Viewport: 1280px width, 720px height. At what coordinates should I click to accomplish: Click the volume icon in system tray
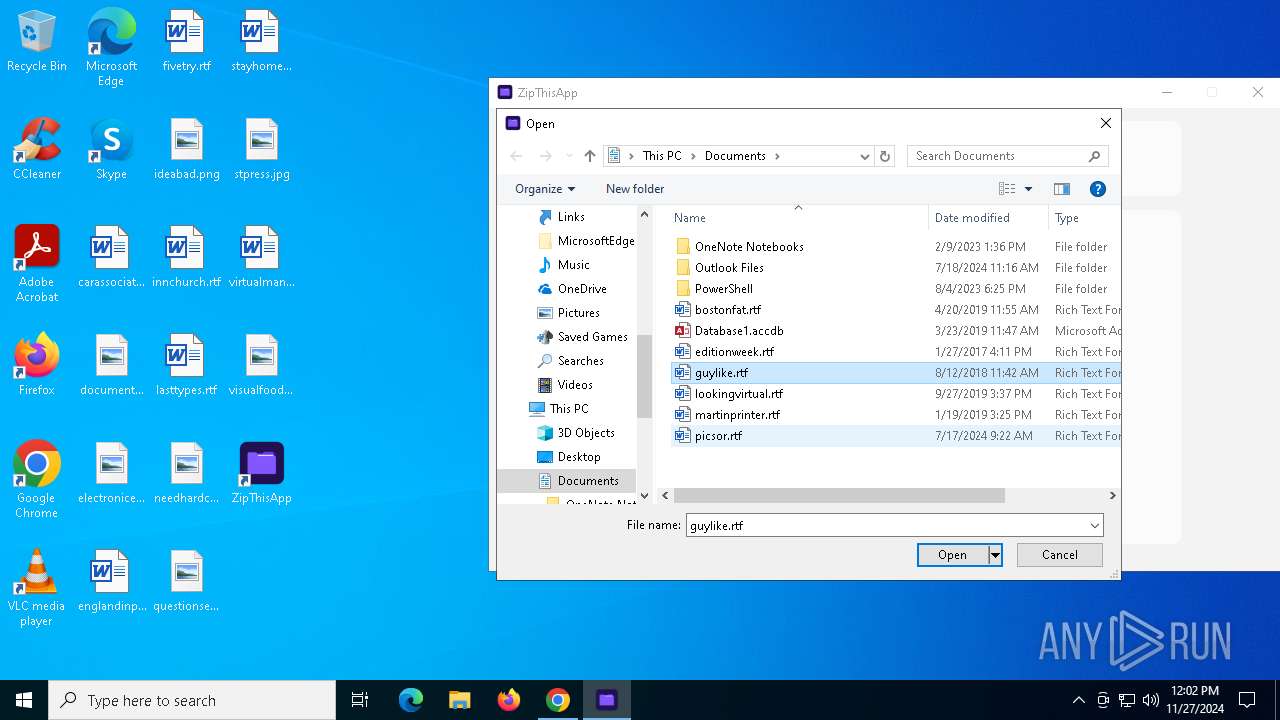pyautogui.click(x=1151, y=700)
